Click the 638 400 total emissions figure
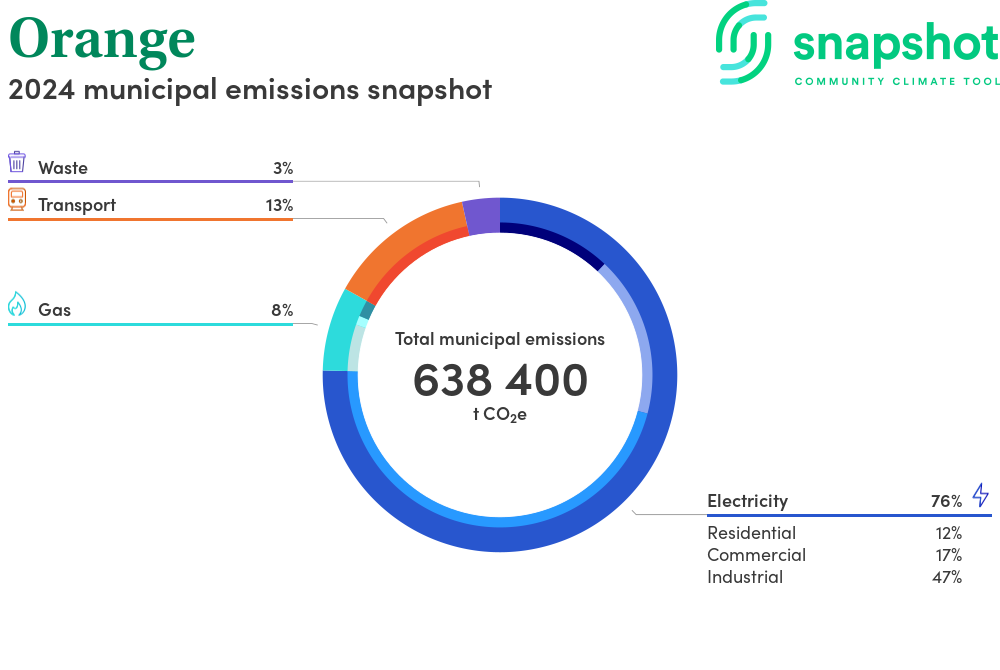The image size is (1000, 670). (500, 381)
